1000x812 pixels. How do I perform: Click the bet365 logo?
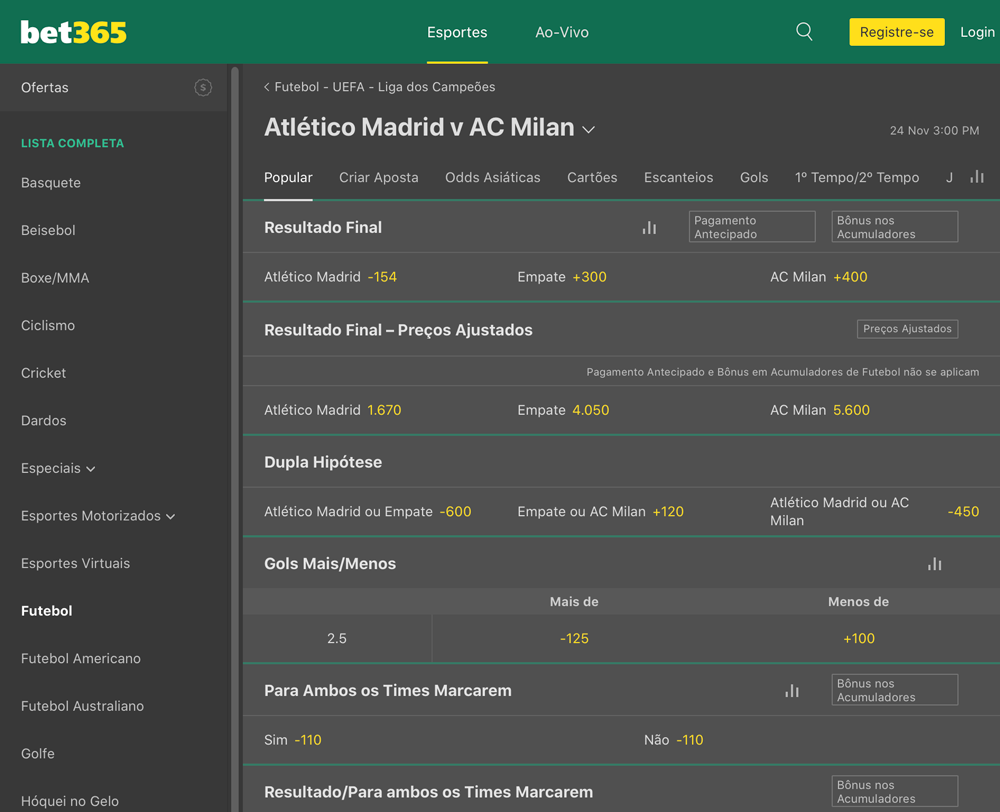pyautogui.click(x=73, y=32)
